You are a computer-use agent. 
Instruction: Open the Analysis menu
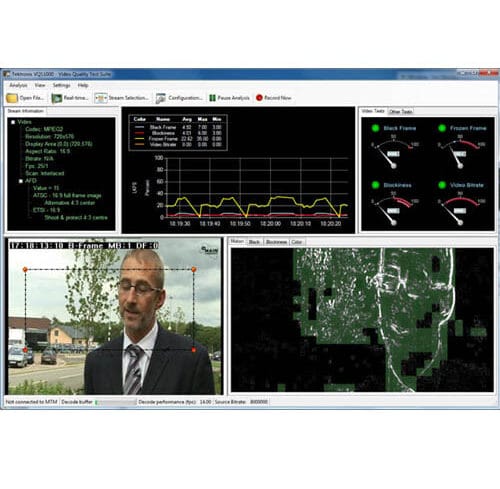pos(18,85)
